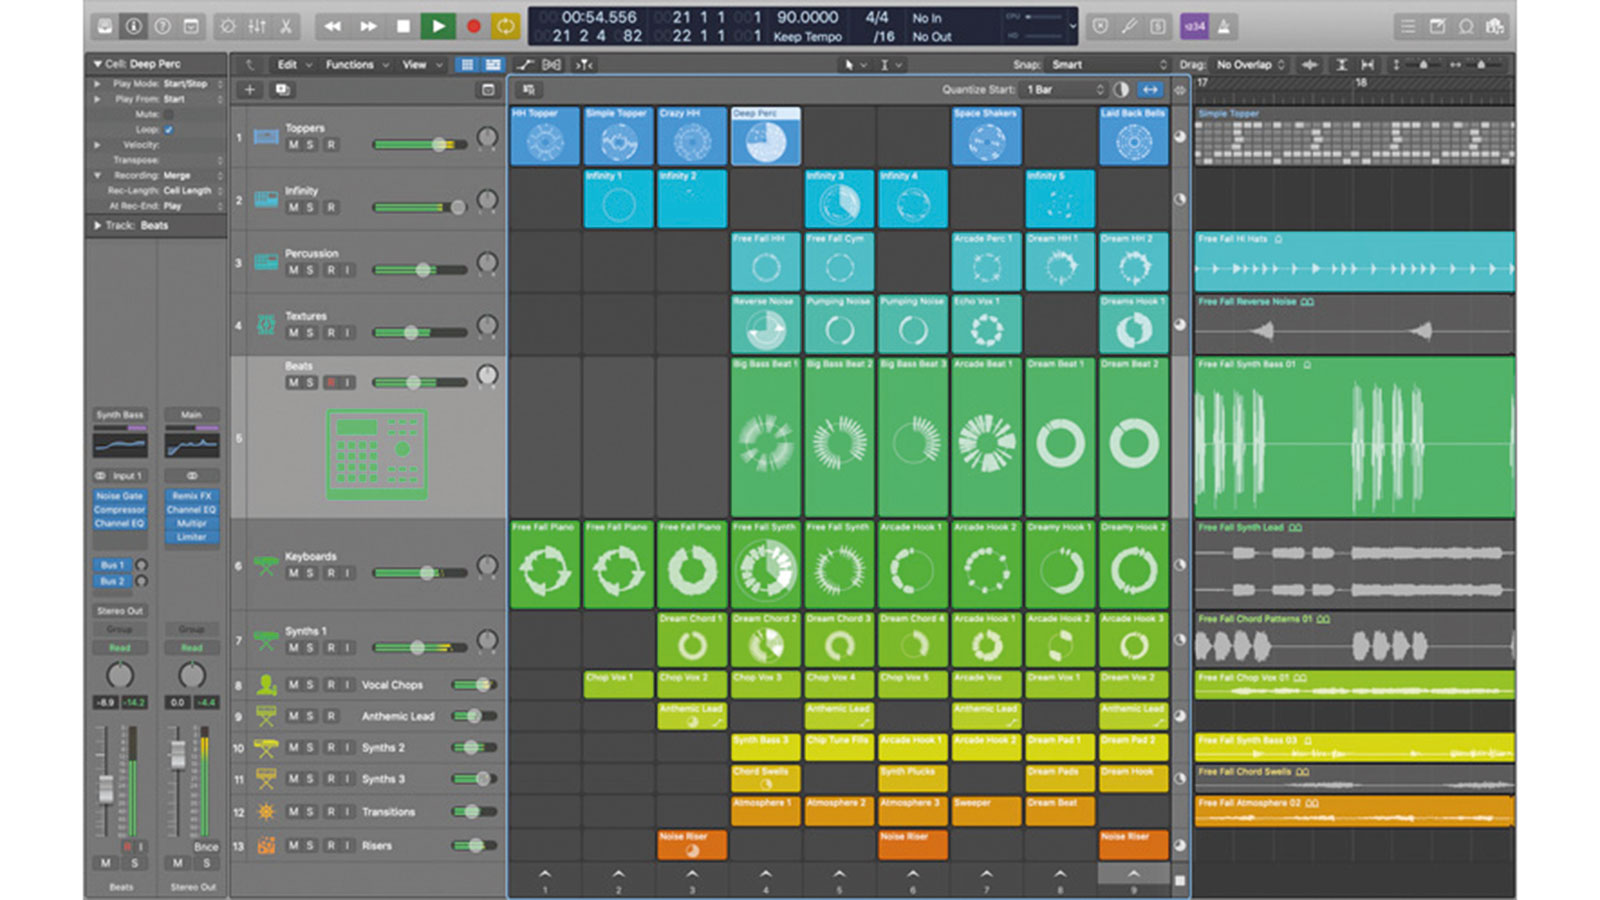Click the red Record button
1600x900 pixels.
(x=473, y=27)
